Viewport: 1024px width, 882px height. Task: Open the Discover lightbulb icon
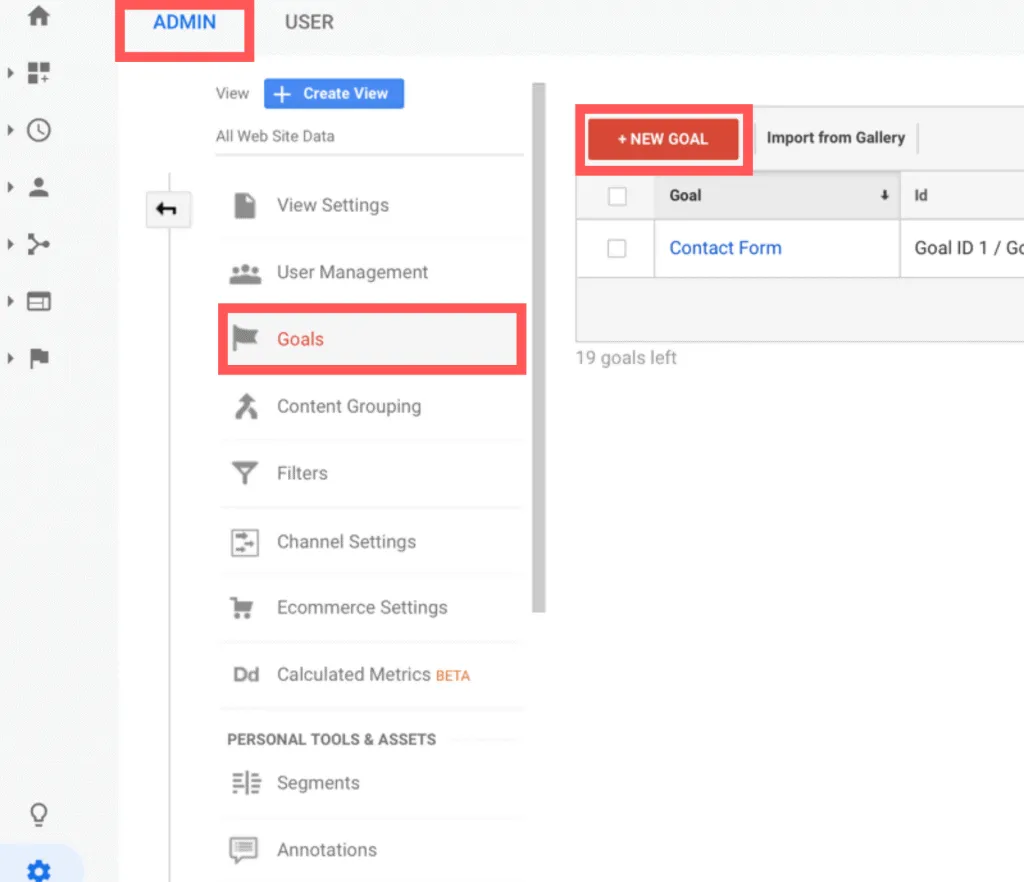(x=38, y=814)
